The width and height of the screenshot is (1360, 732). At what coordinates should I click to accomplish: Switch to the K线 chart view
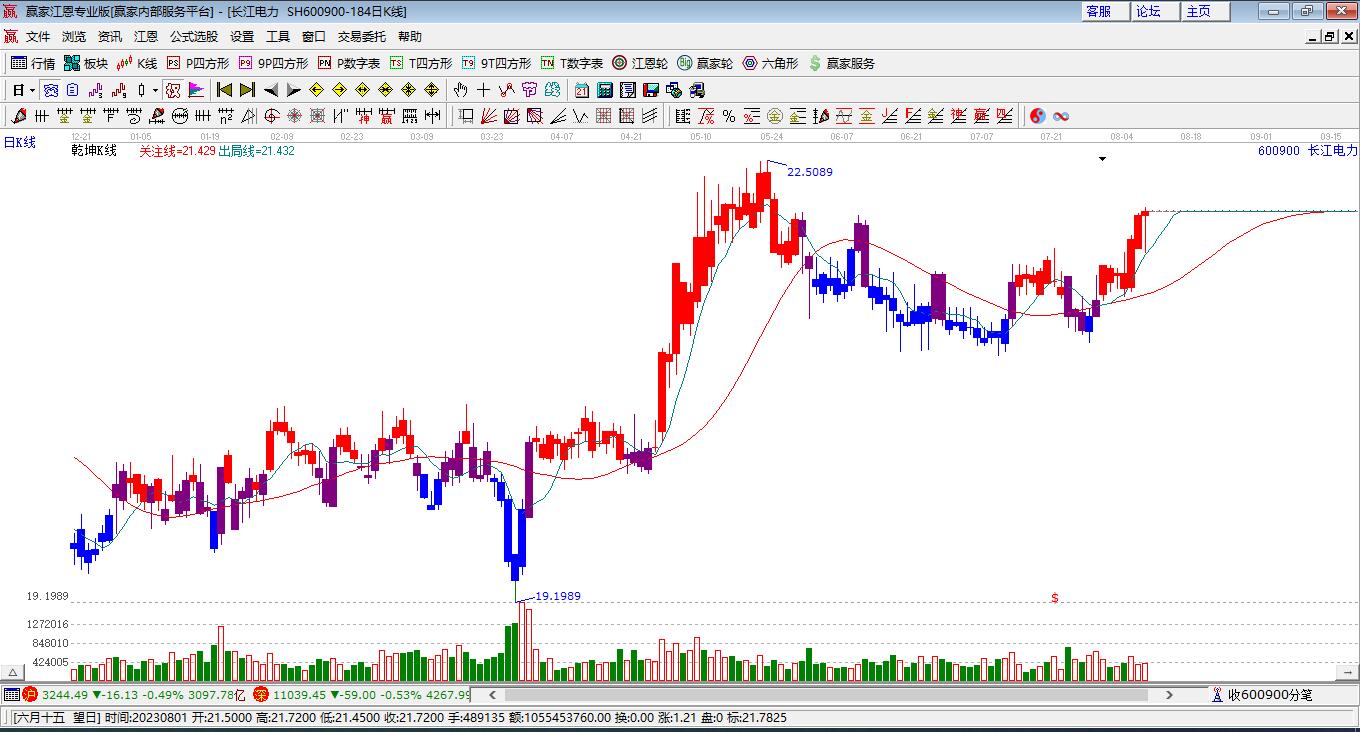pos(137,63)
